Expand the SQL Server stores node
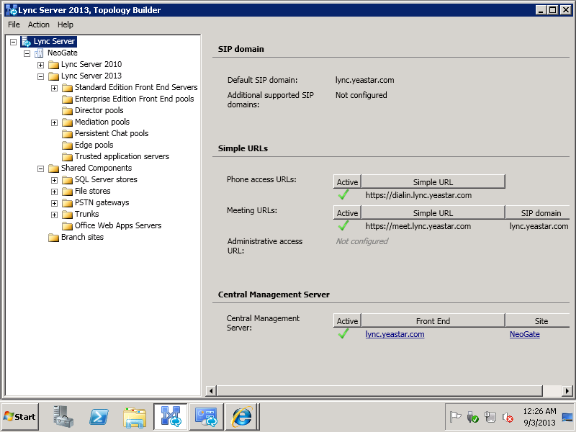 click(x=54, y=180)
